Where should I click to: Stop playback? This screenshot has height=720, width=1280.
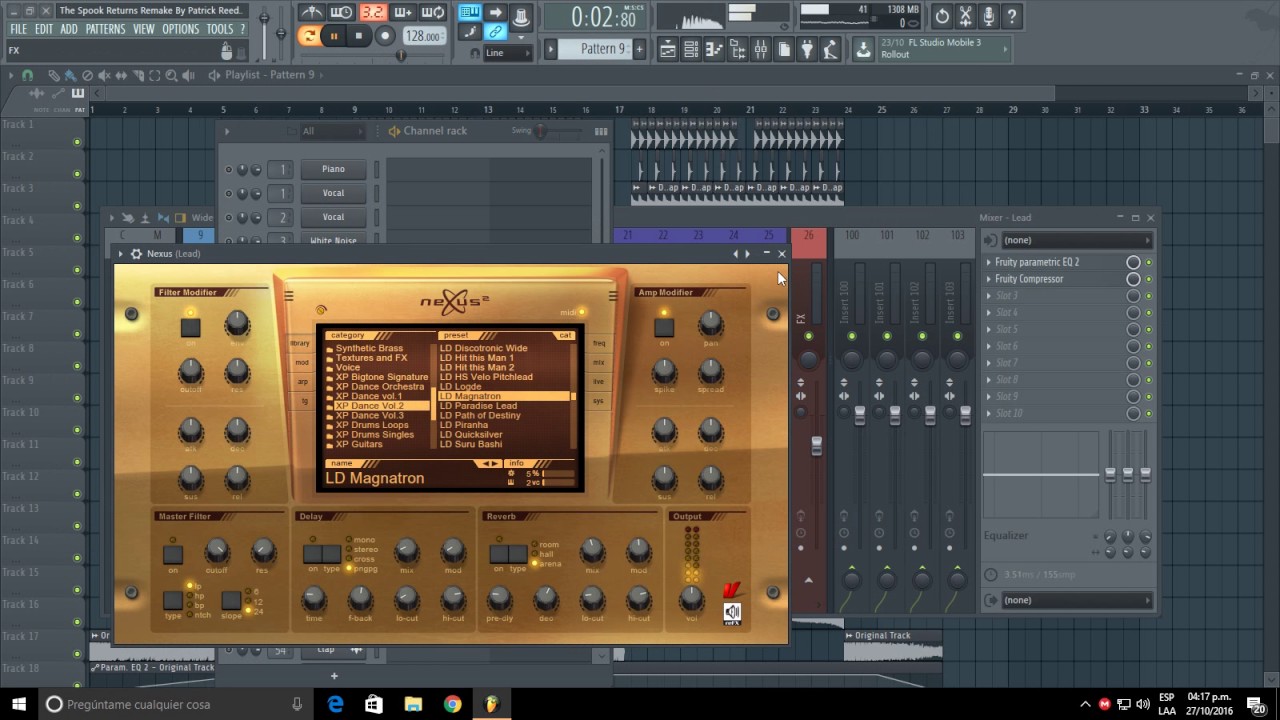359,36
